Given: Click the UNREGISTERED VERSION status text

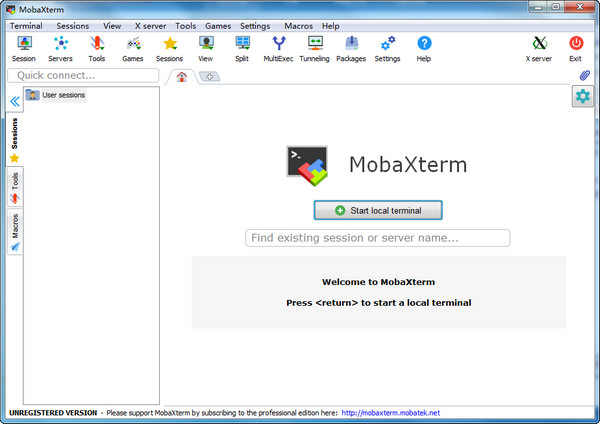Looking at the screenshot, I should (53, 413).
